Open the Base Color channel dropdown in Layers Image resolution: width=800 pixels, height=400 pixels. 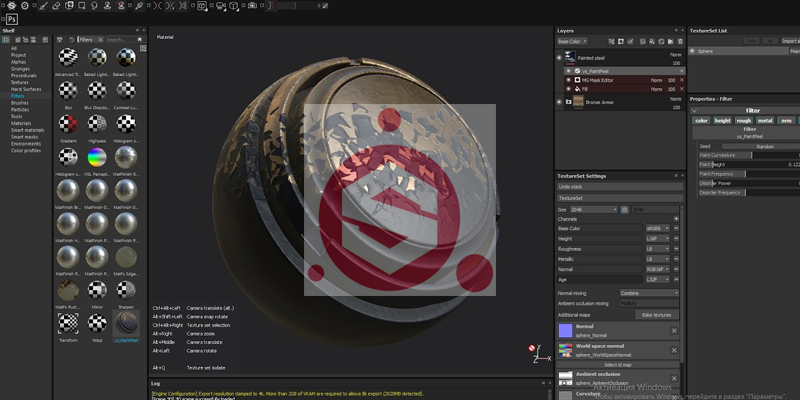point(572,41)
